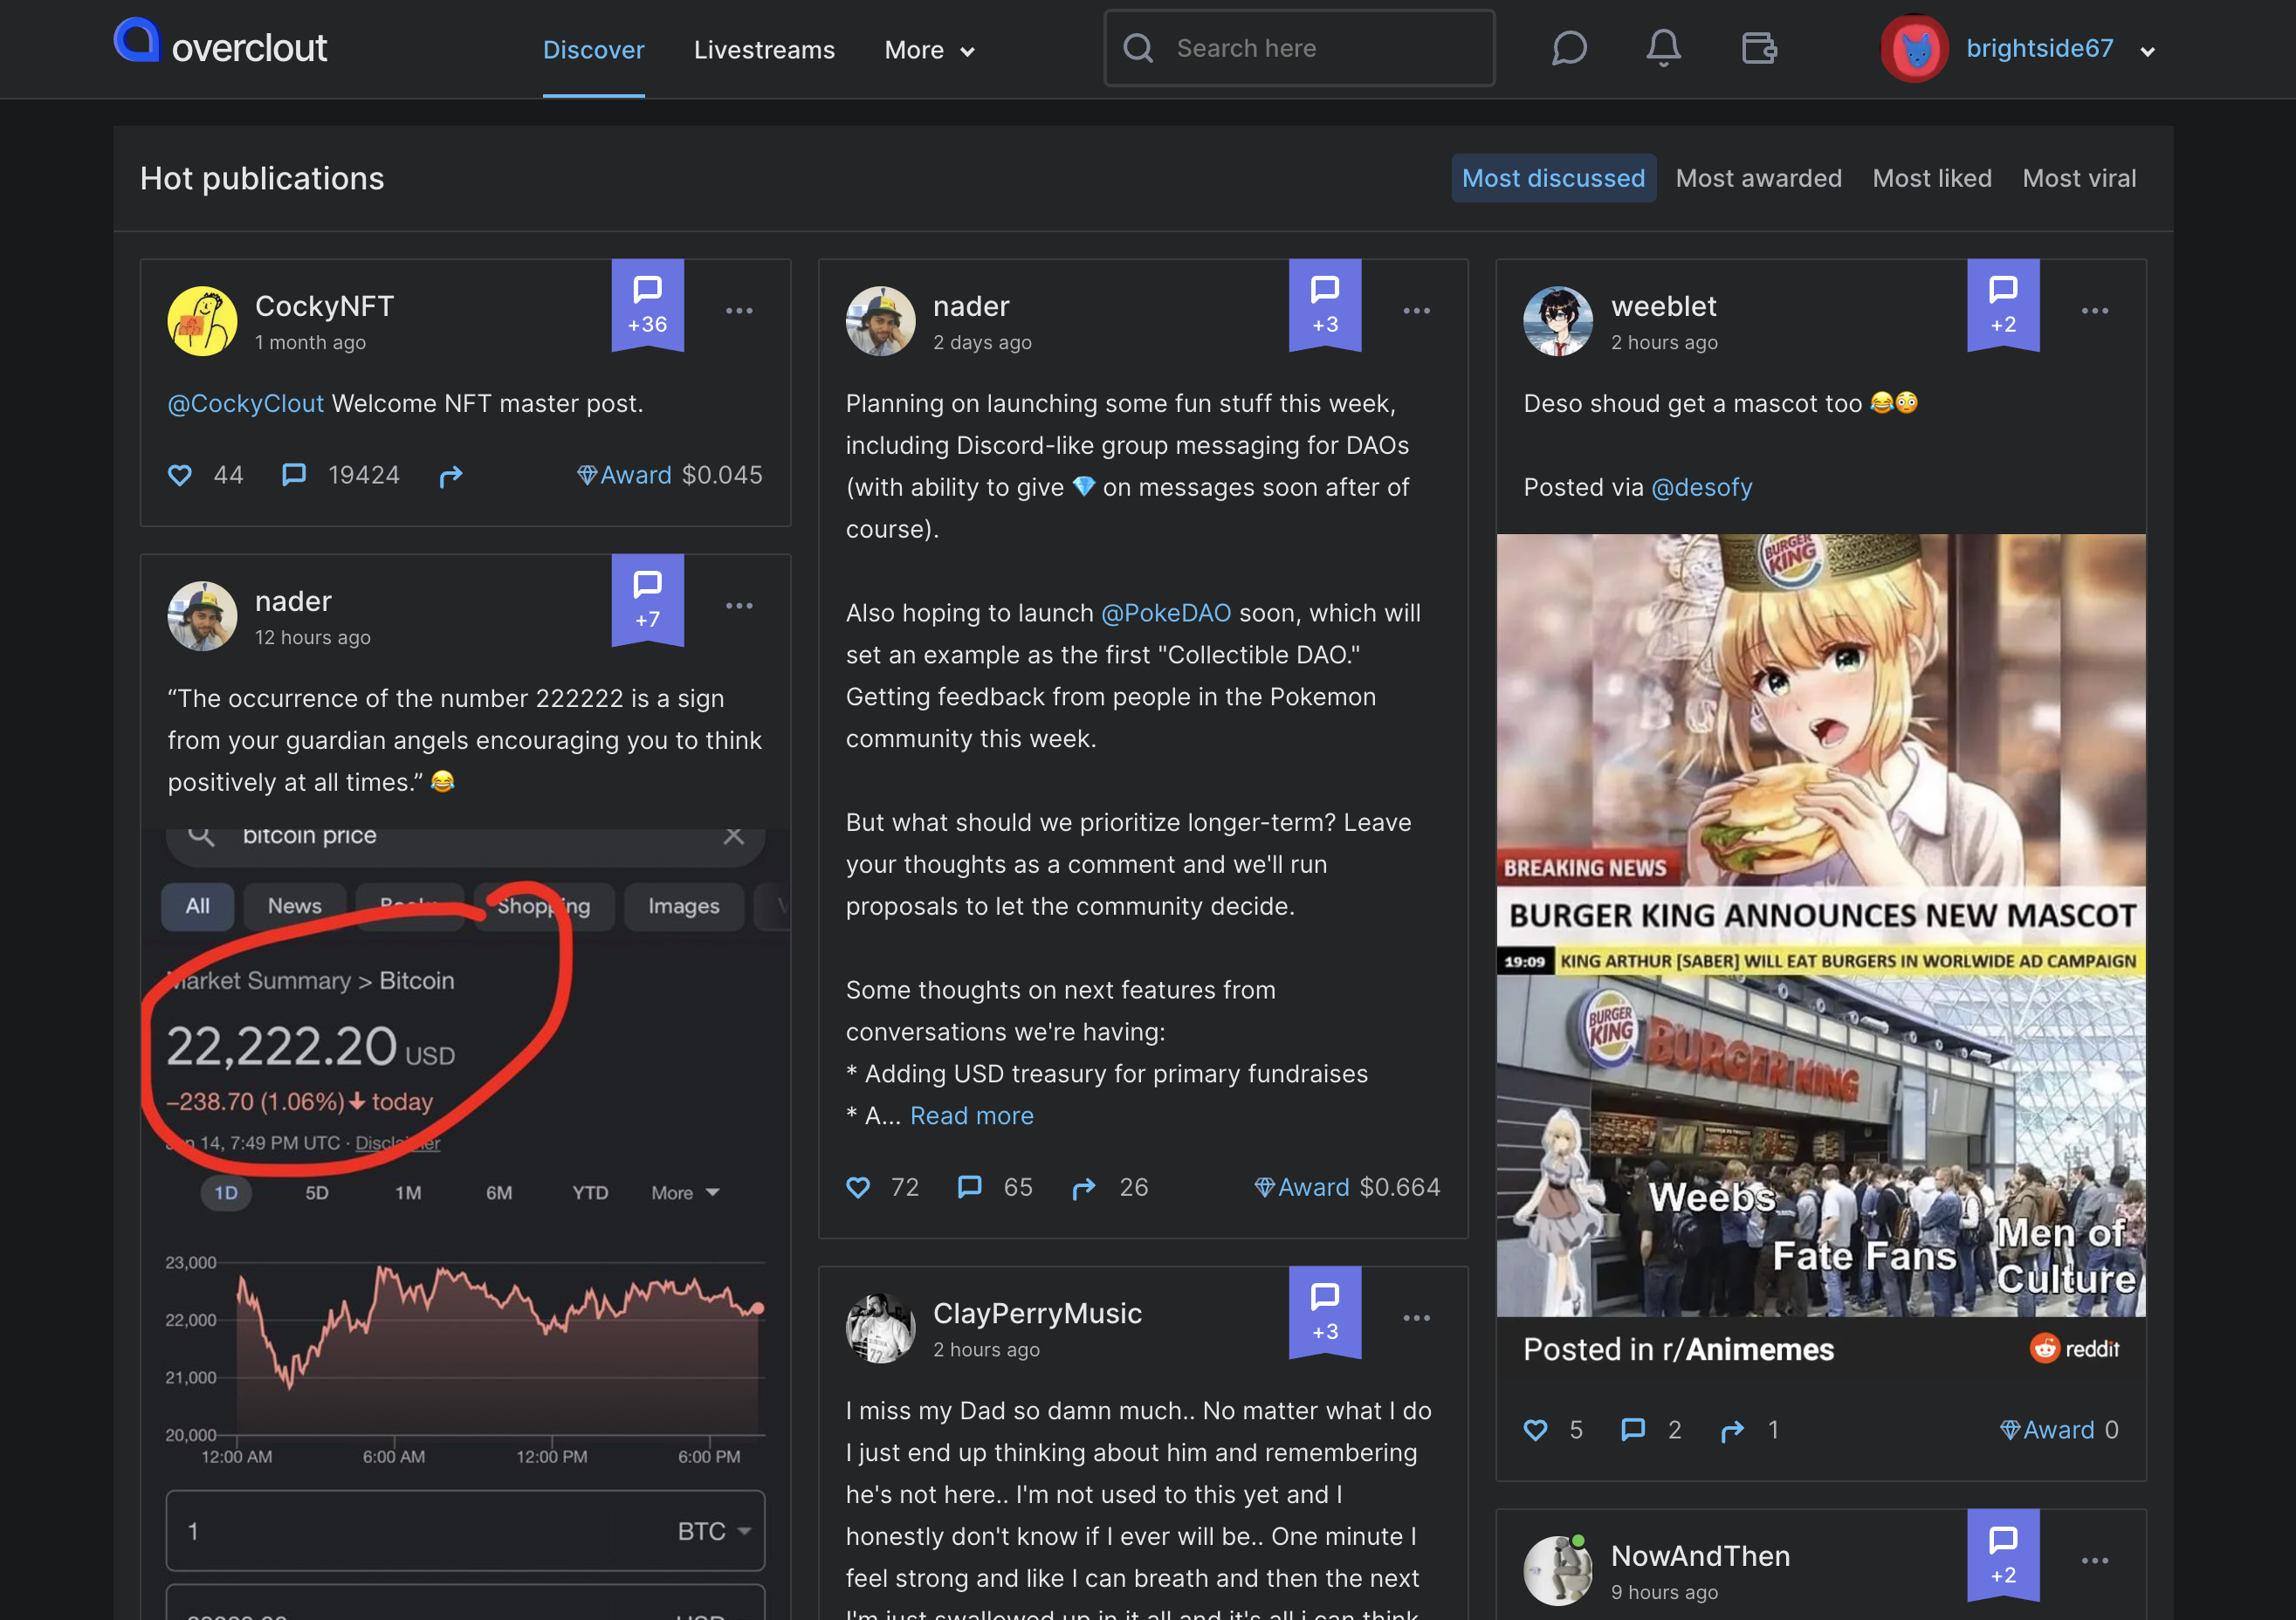Open the +2 comments badge on weeblet post
Screen dimensions: 2296x1620
click(2003, 305)
